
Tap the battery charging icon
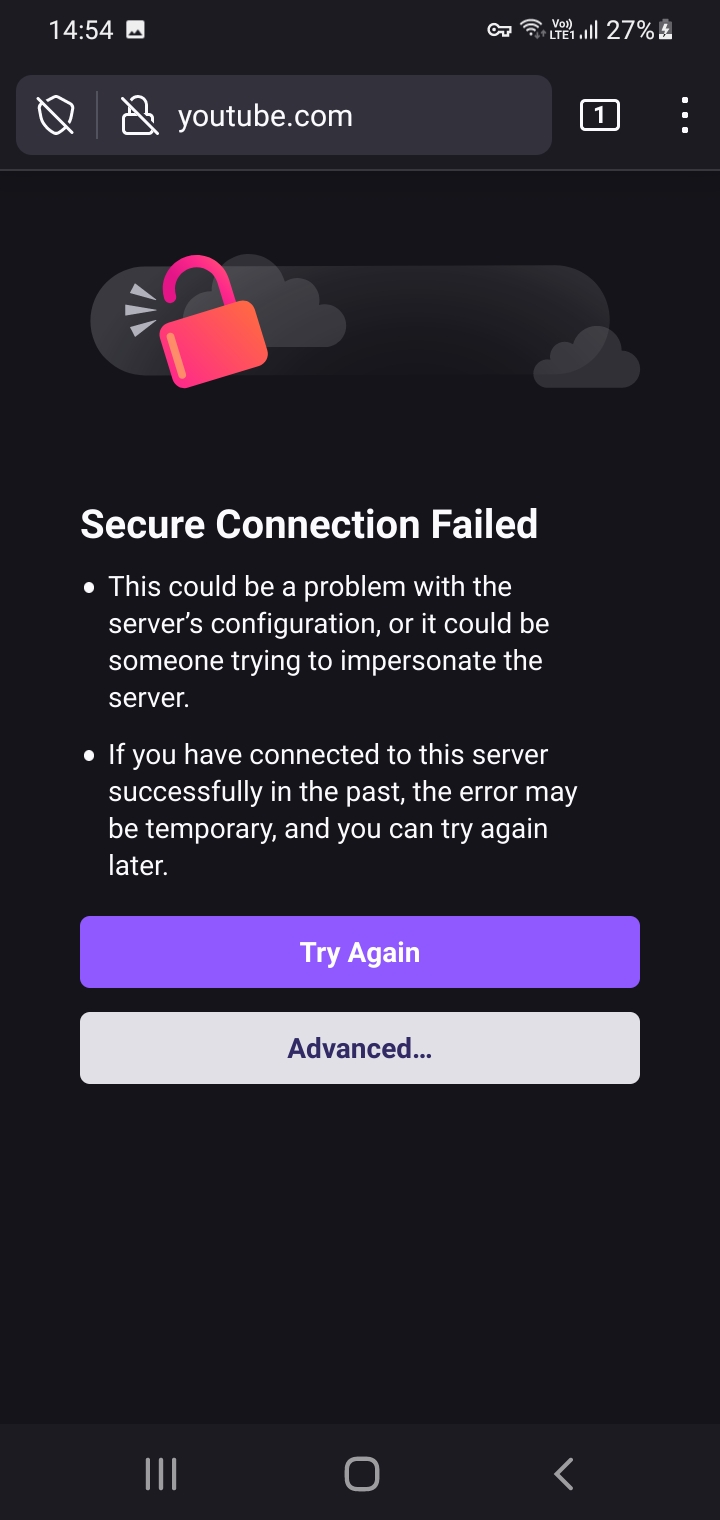pos(666,30)
